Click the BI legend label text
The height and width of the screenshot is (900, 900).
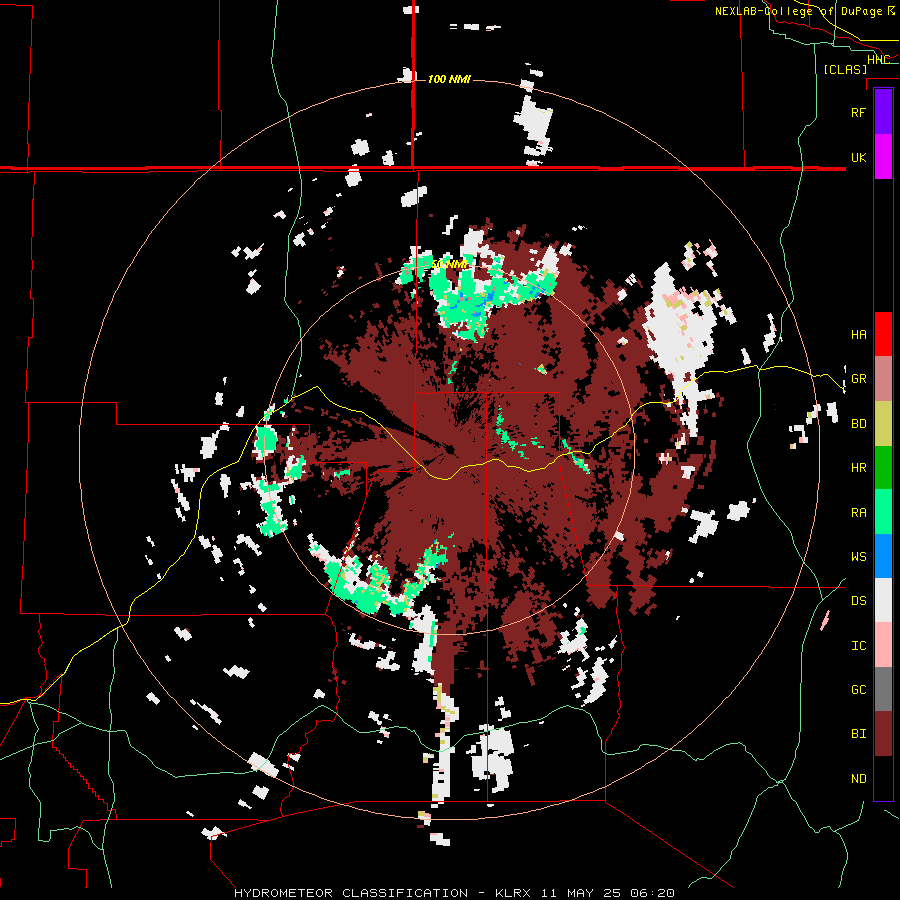[x=858, y=734]
